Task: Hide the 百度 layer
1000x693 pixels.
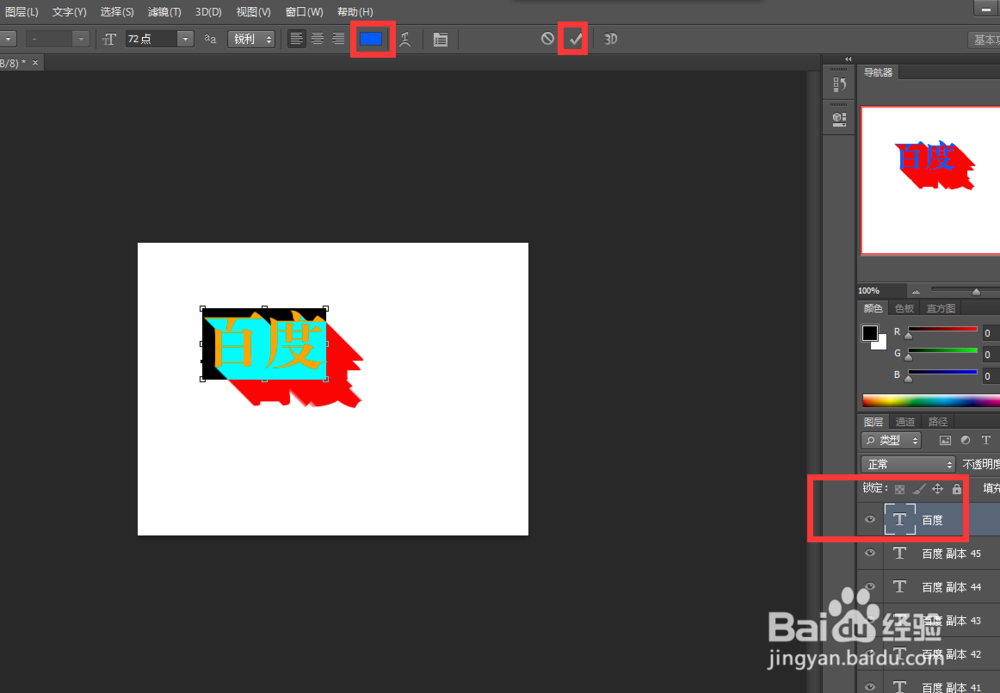Action: coord(870,520)
